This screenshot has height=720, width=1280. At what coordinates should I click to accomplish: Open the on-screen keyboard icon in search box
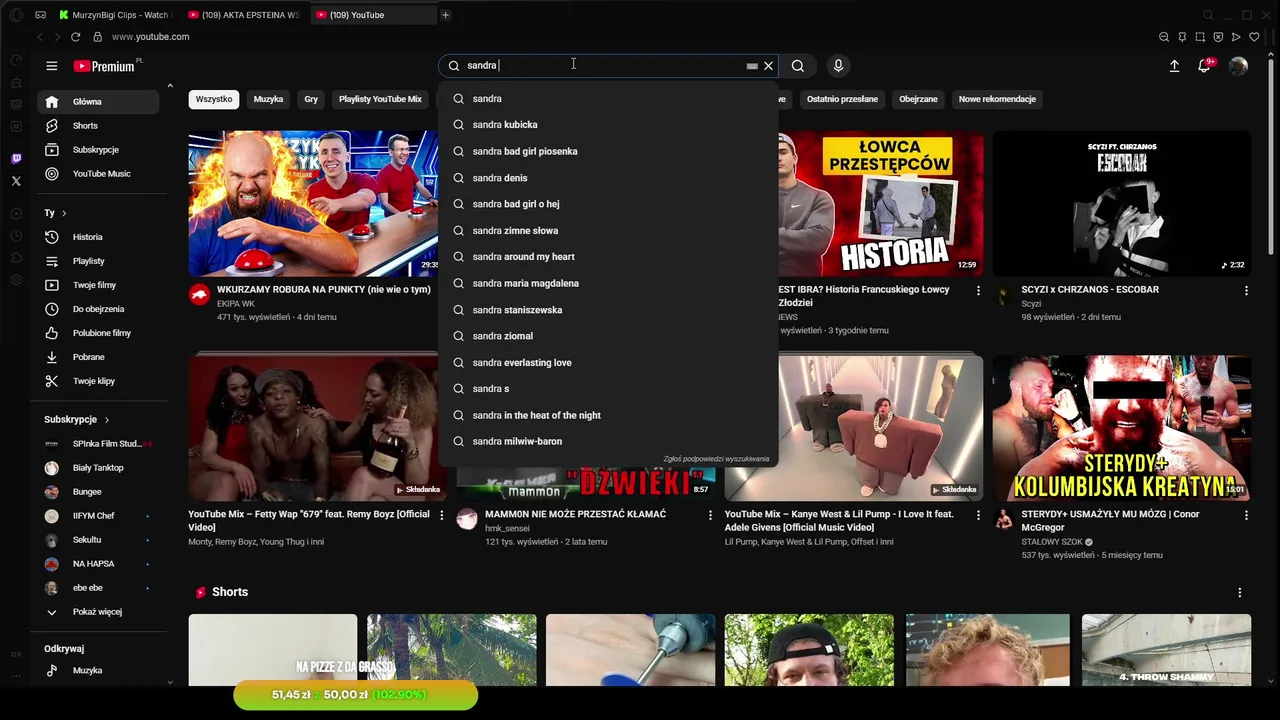click(x=752, y=66)
